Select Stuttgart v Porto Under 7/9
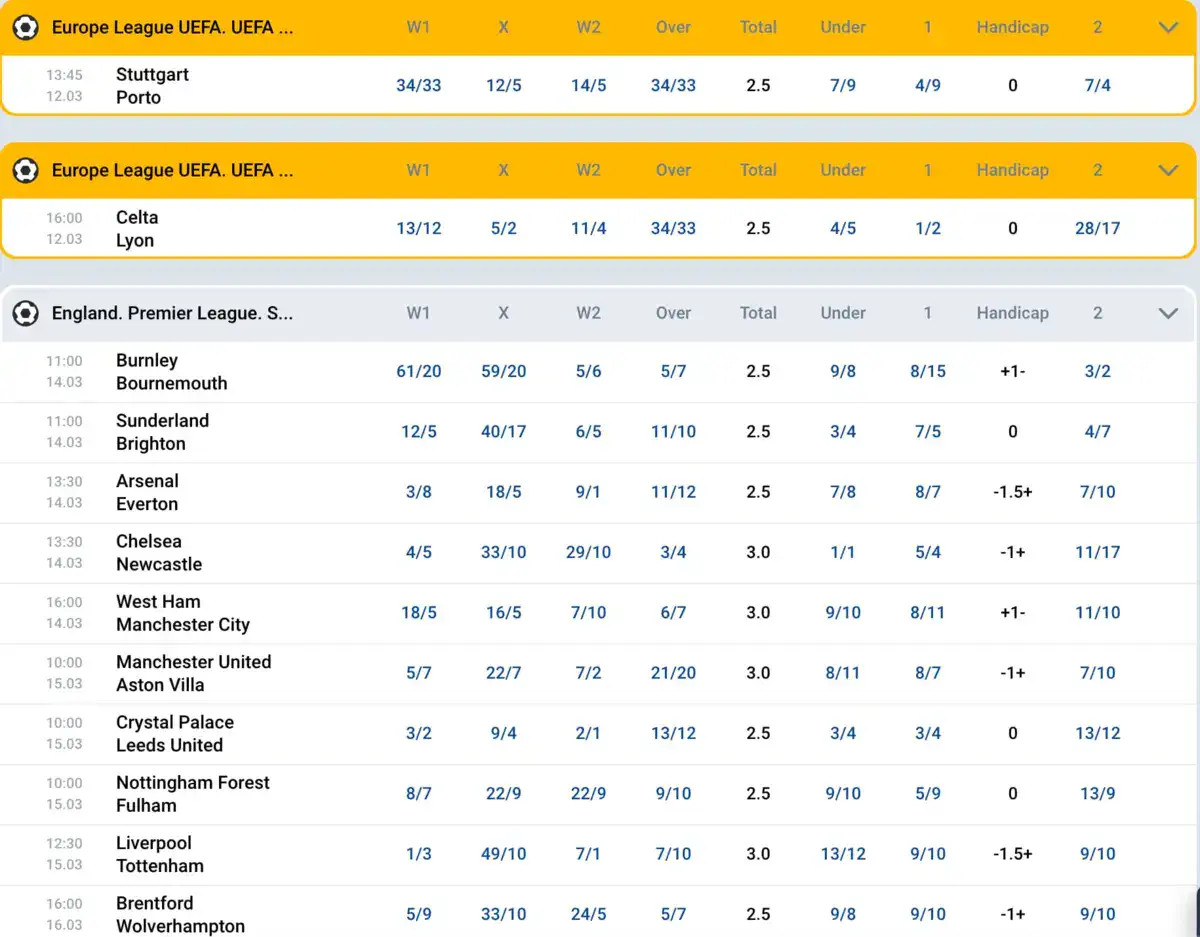Screen dimensions: 1200x937 click(843, 85)
